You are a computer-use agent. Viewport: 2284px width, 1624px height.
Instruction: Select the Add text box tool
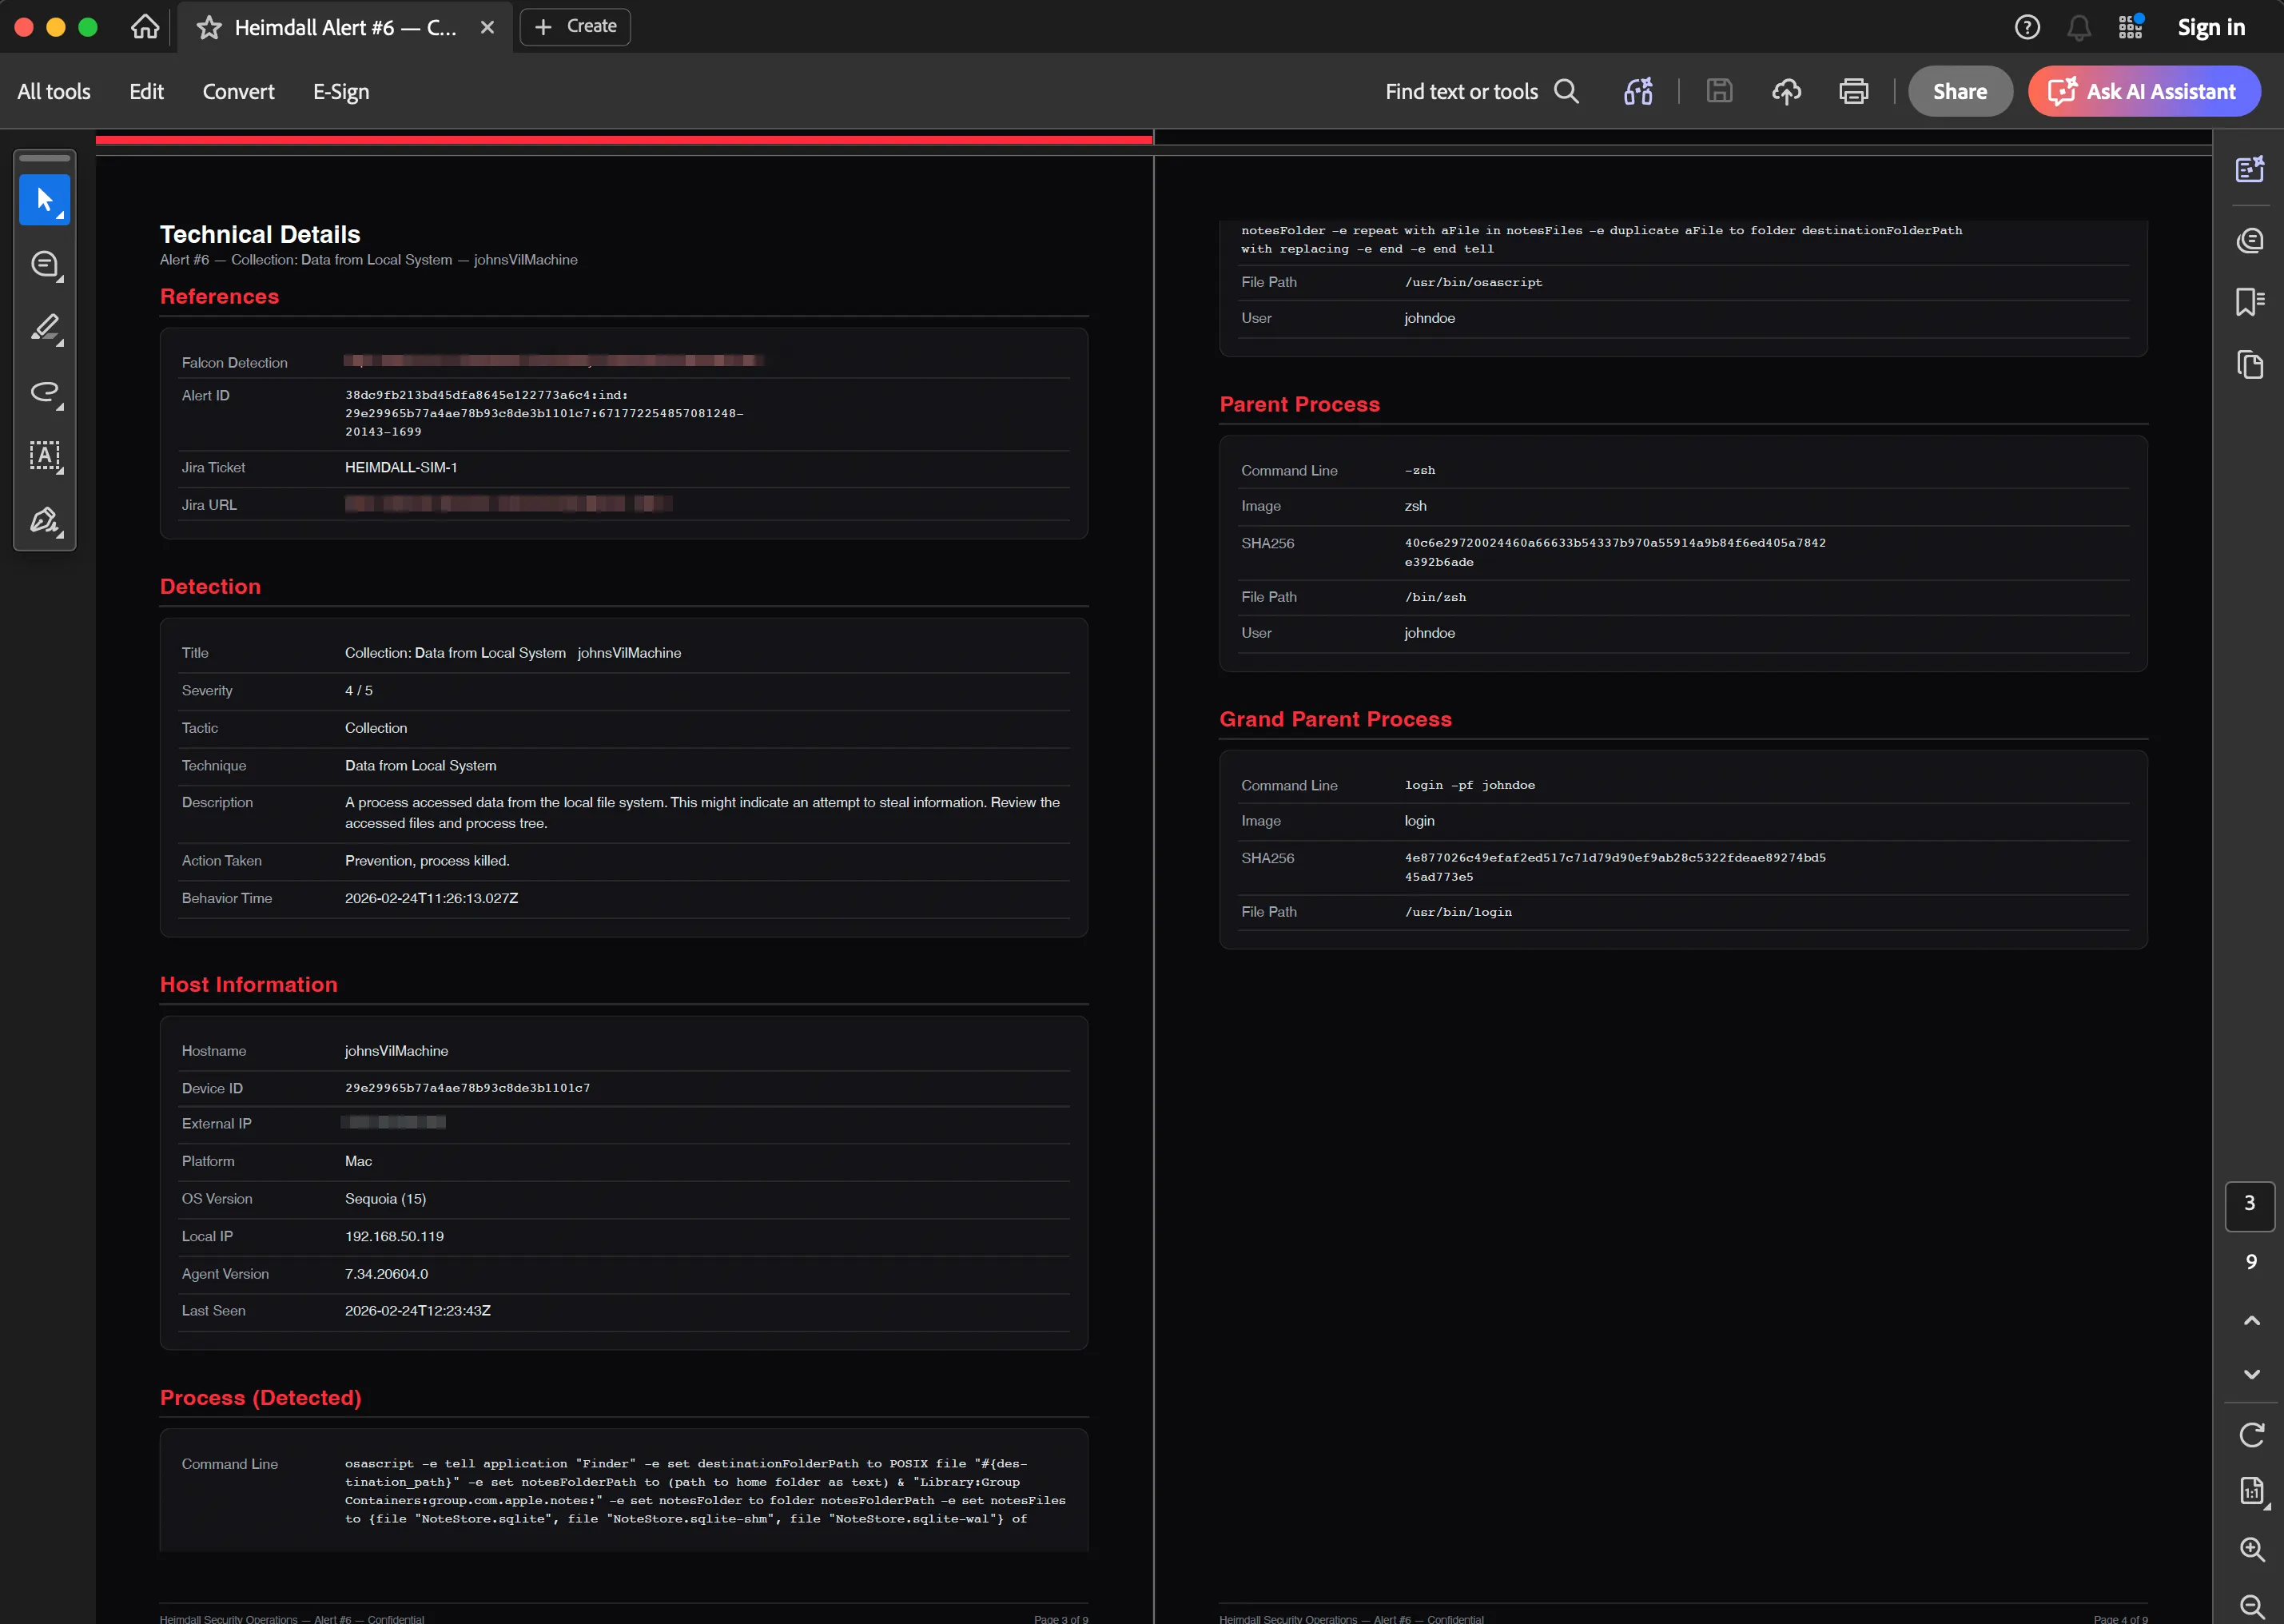[44, 456]
